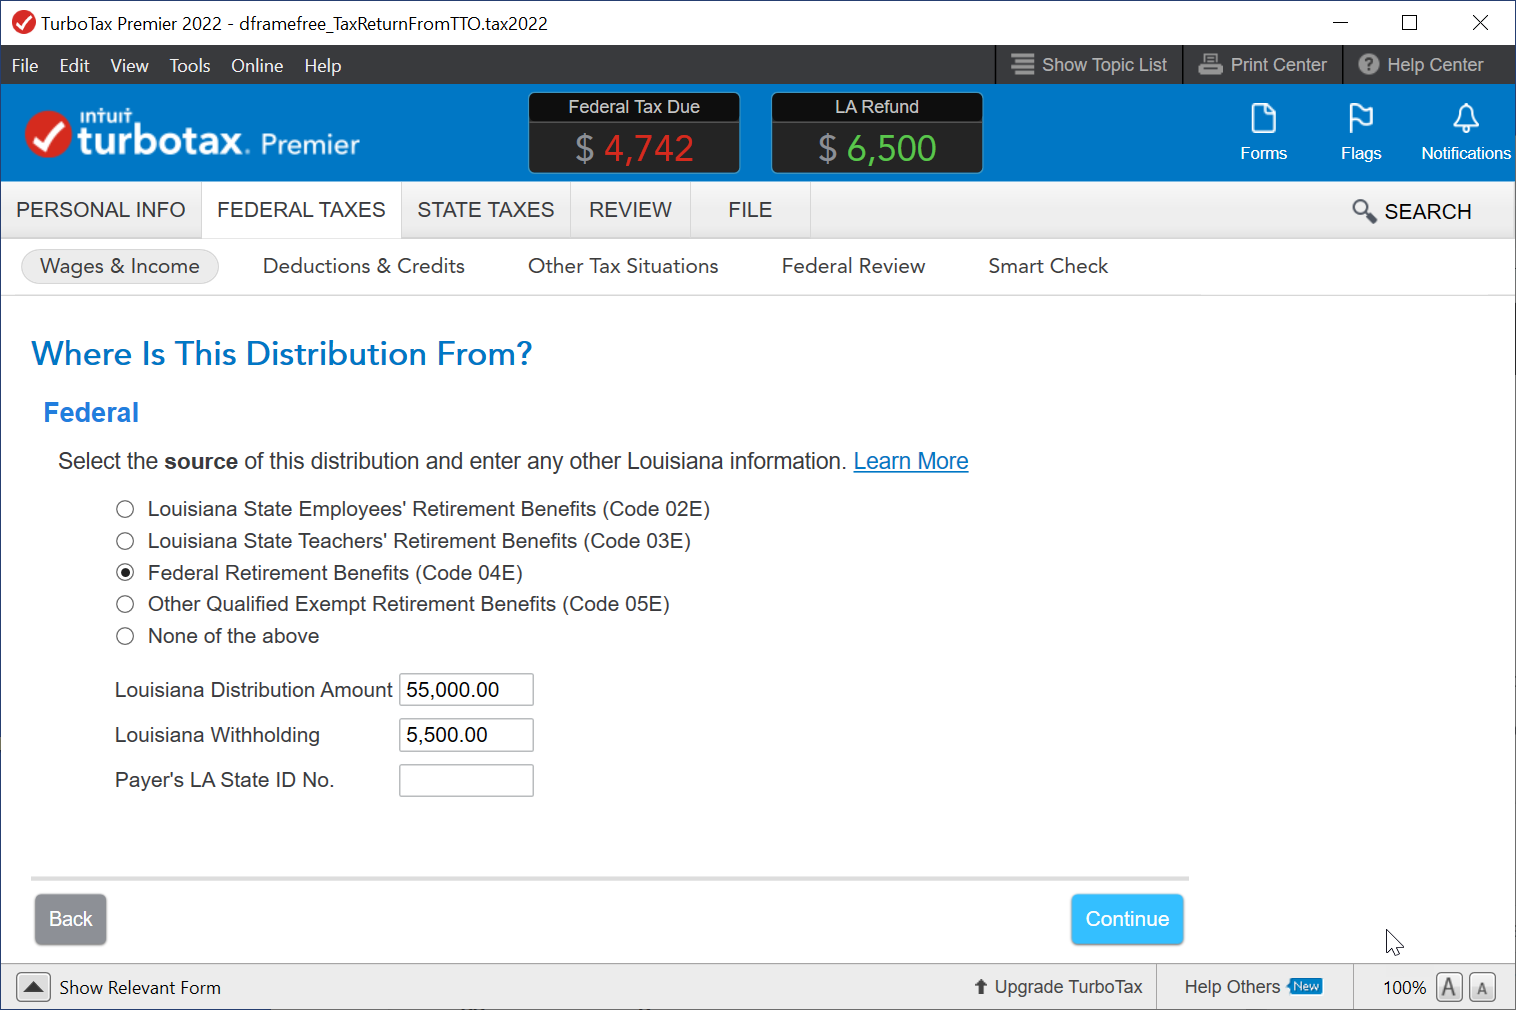Switch to the PERSONAL INFO tab

coord(101,210)
